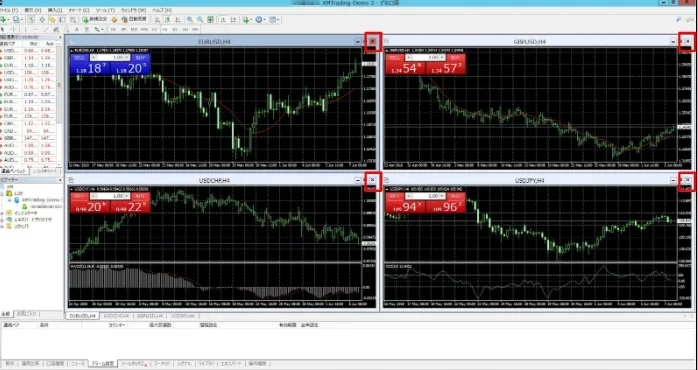Expand the Indicators node in Navigator
Viewport: 698px width, 370px height.
(x=3, y=213)
